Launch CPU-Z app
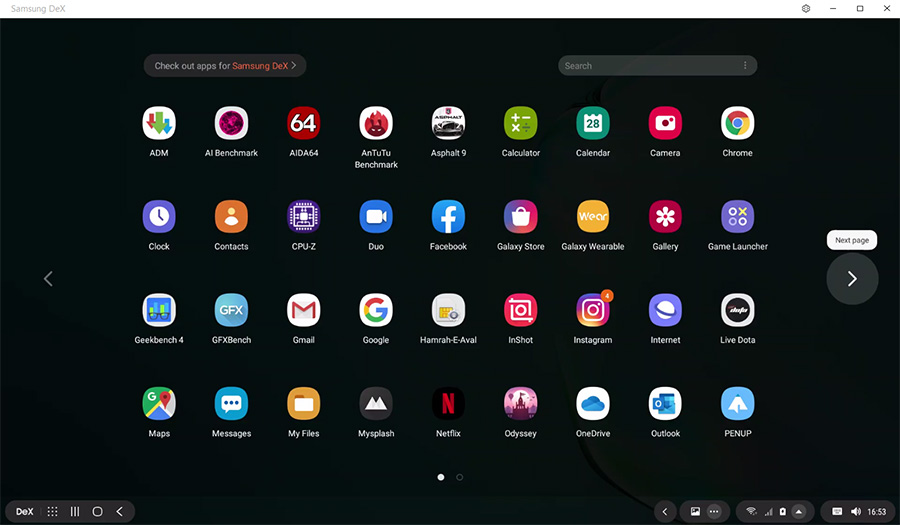 pyautogui.click(x=304, y=216)
